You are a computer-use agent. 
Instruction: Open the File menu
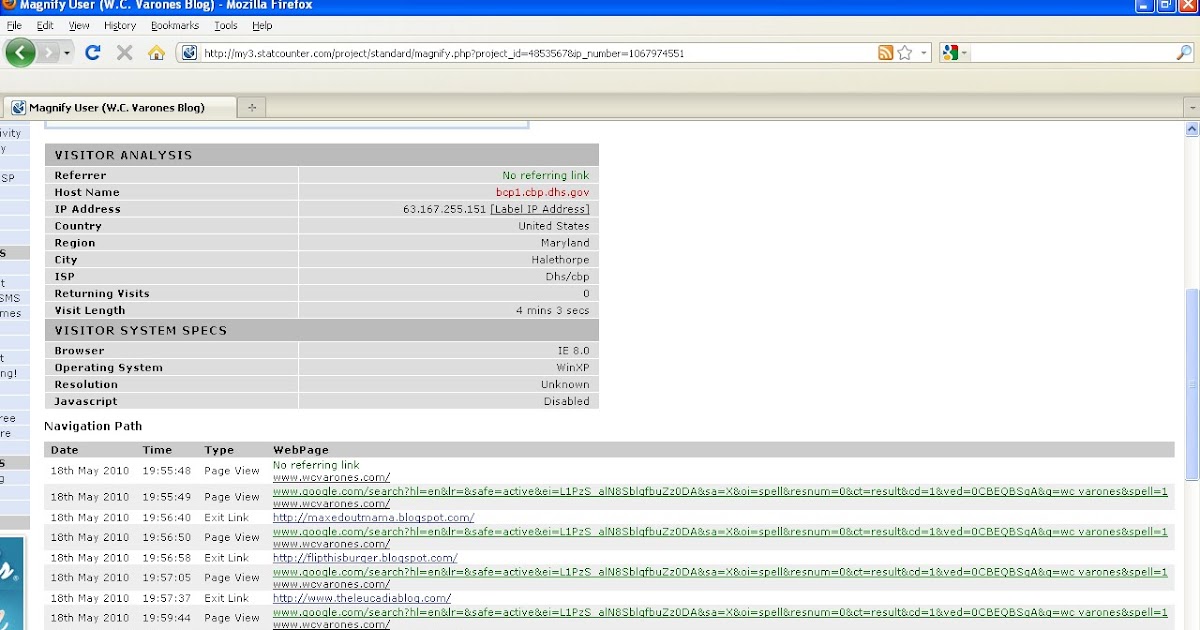pos(14,25)
